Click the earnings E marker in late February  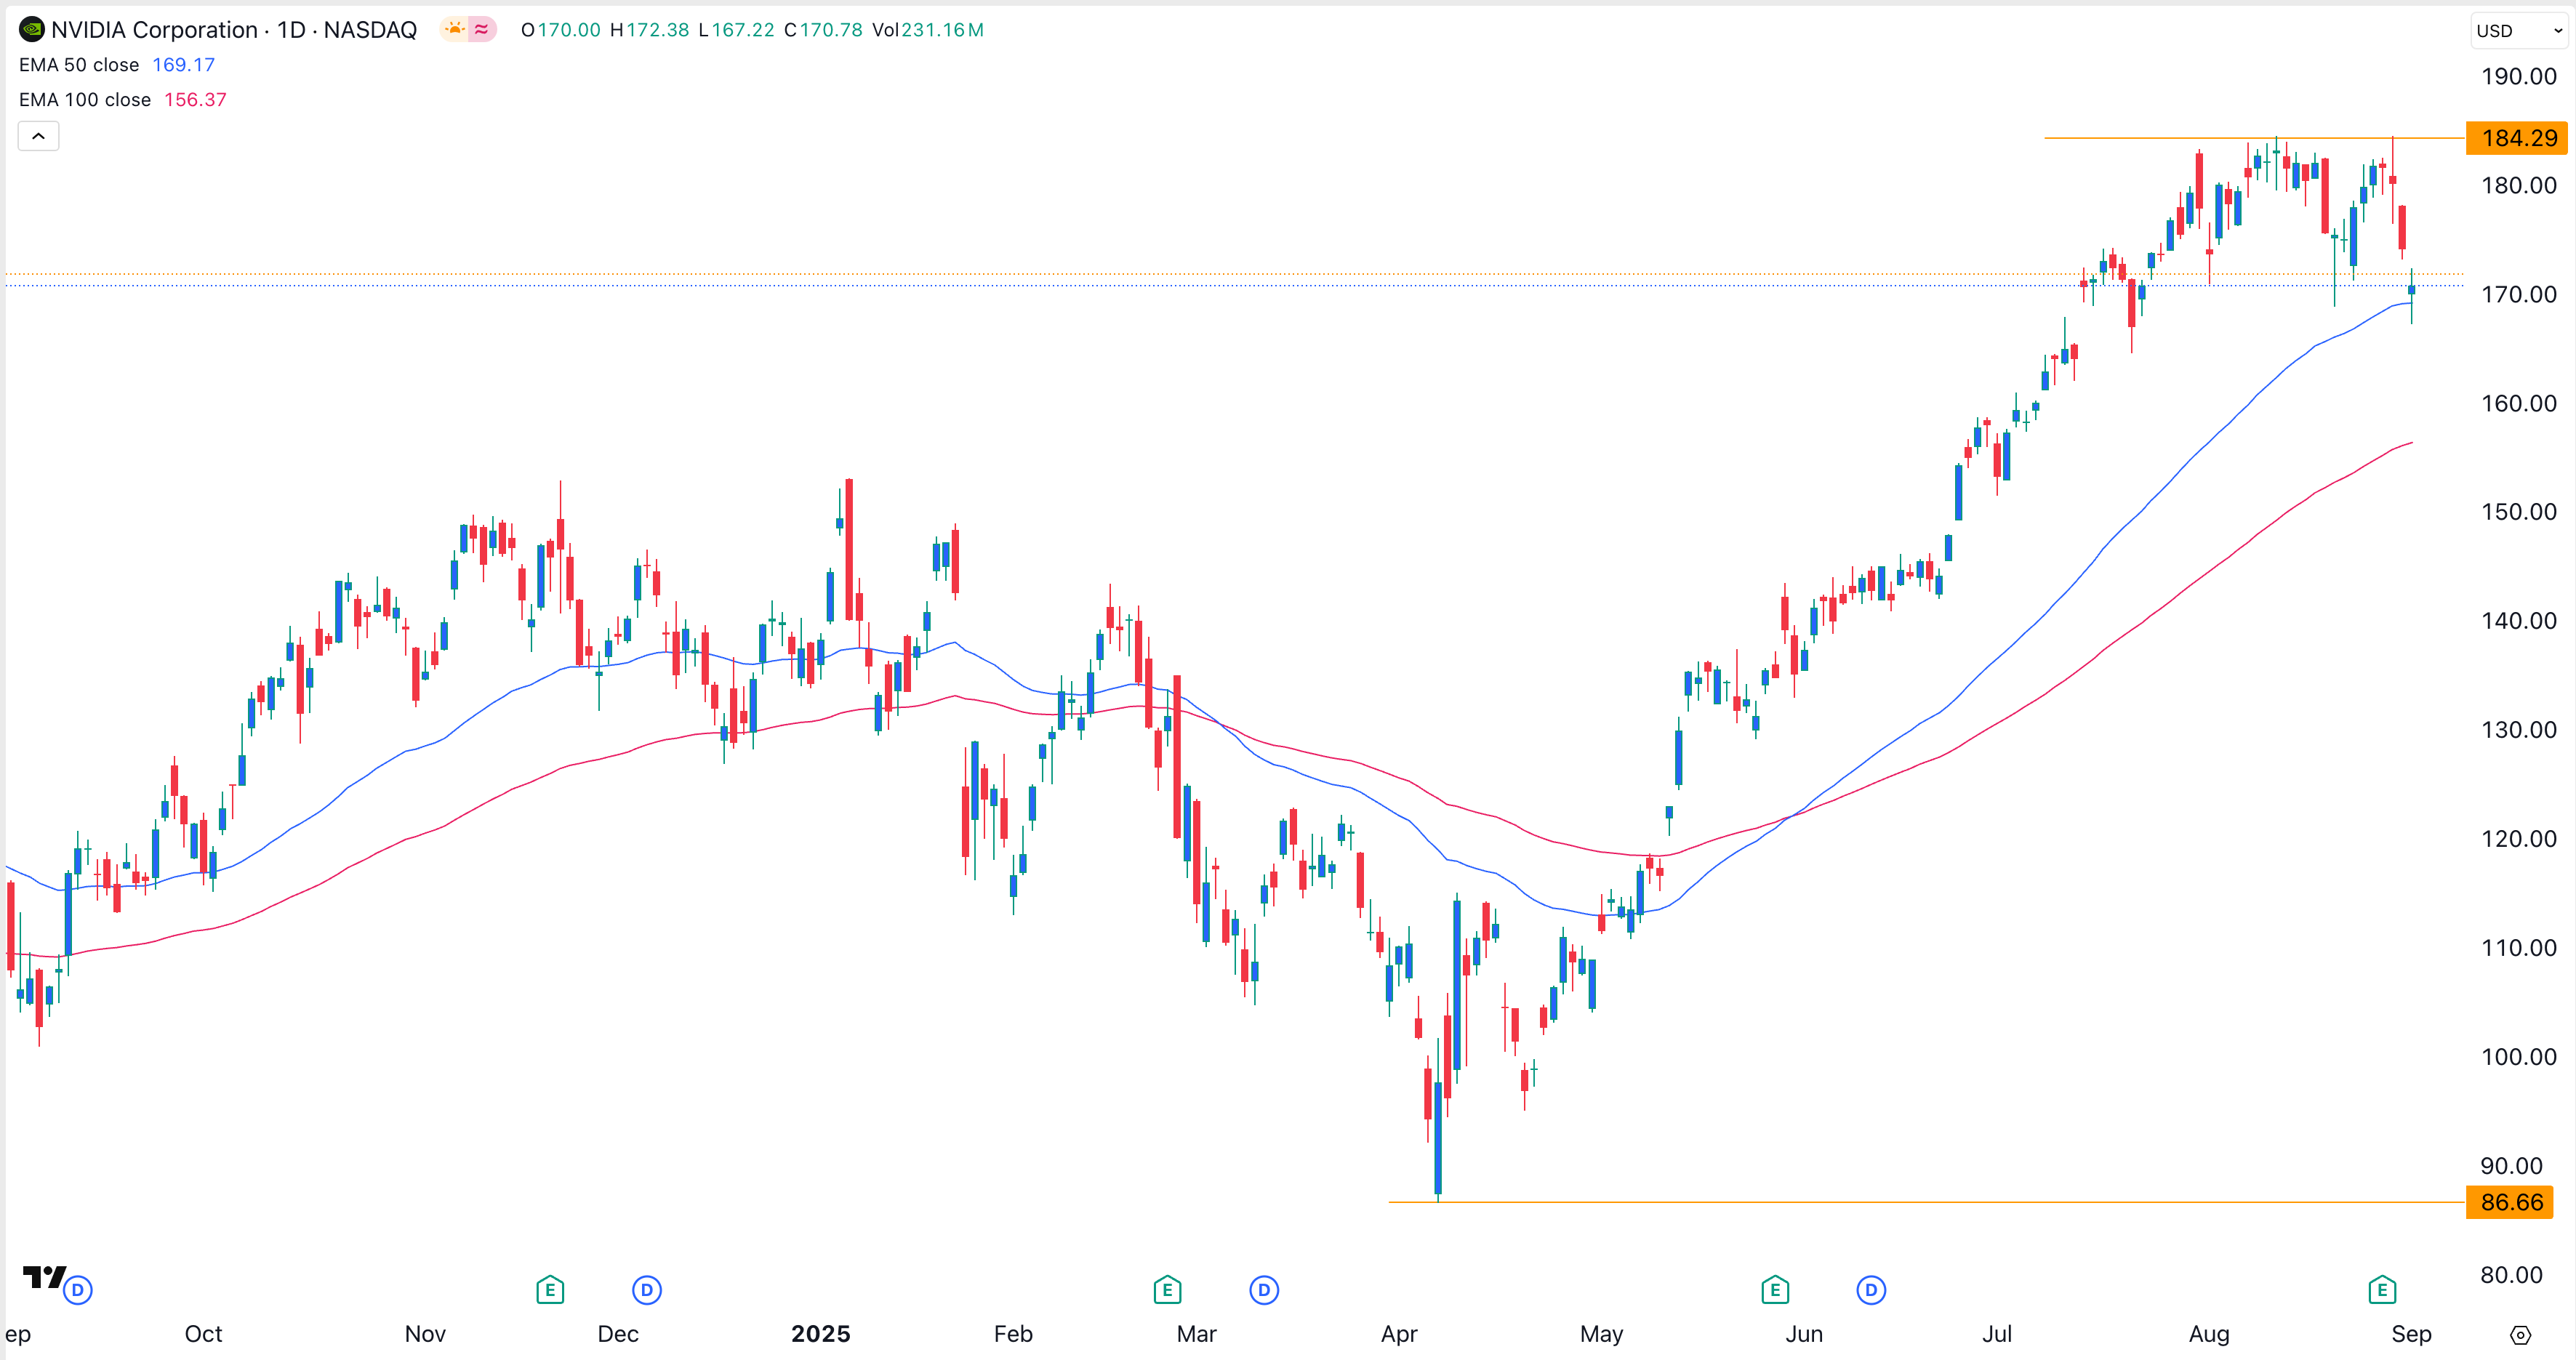1167,1290
